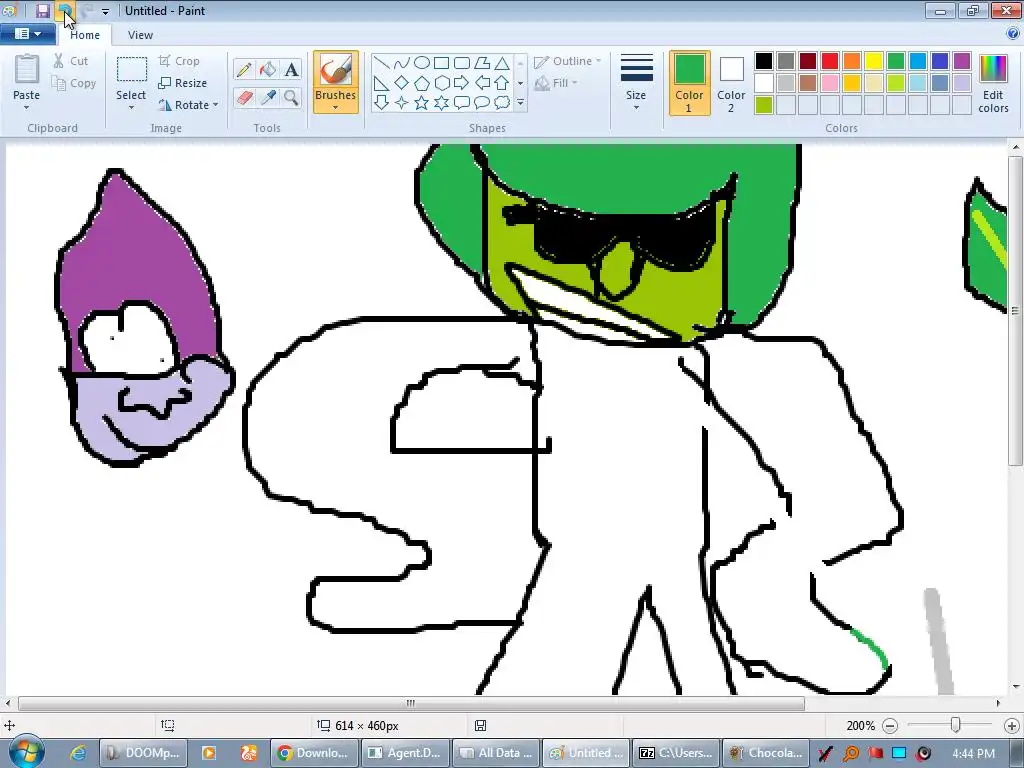Open the blue Paint file menu button
Image resolution: width=1024 pixels, height=768 pixels.
coord(27,34)
